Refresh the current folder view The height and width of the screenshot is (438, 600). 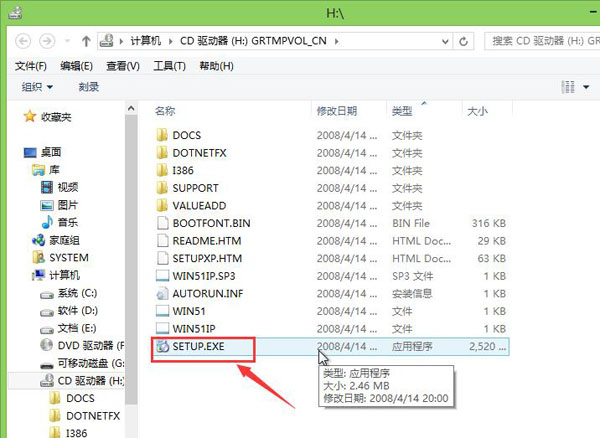point(463,41)
